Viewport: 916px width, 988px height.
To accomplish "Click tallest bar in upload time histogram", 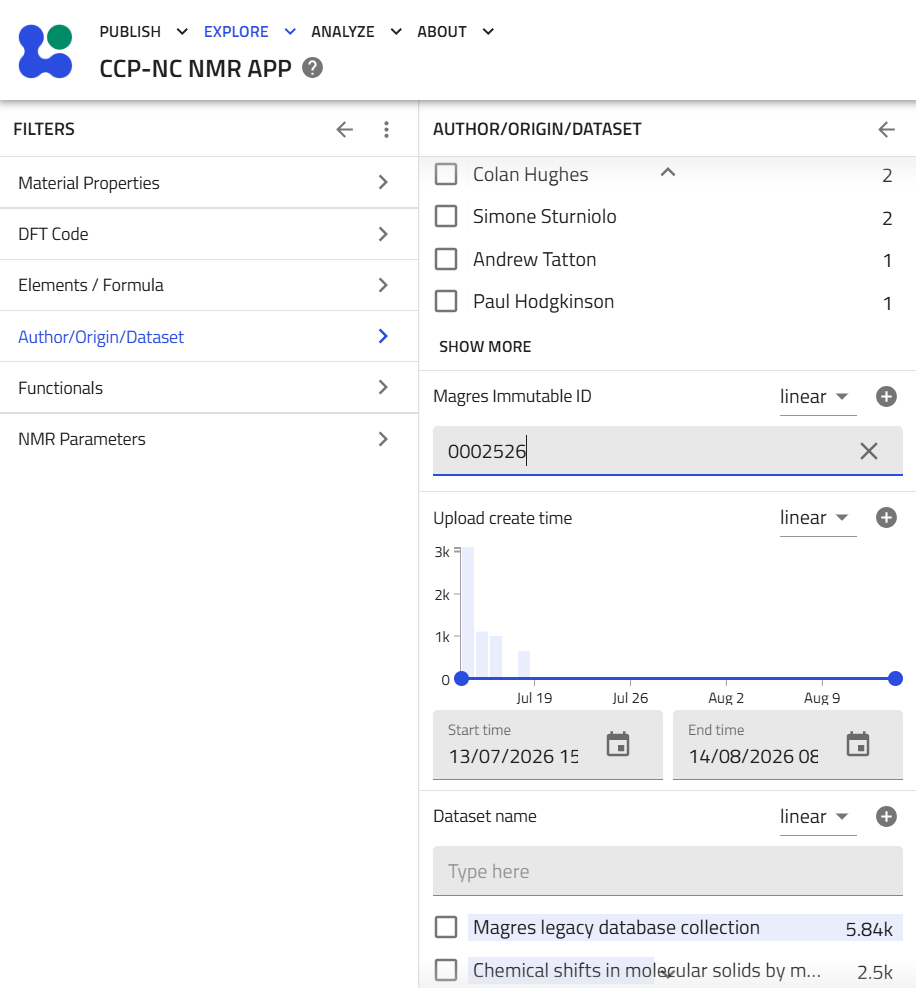I will (468, 612).
